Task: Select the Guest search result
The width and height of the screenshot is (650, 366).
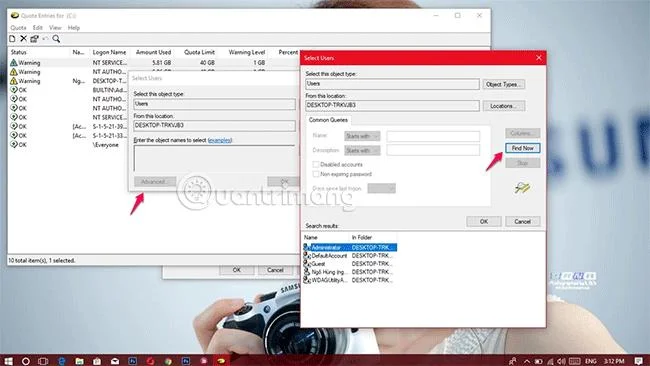Action: coord(350,264)
